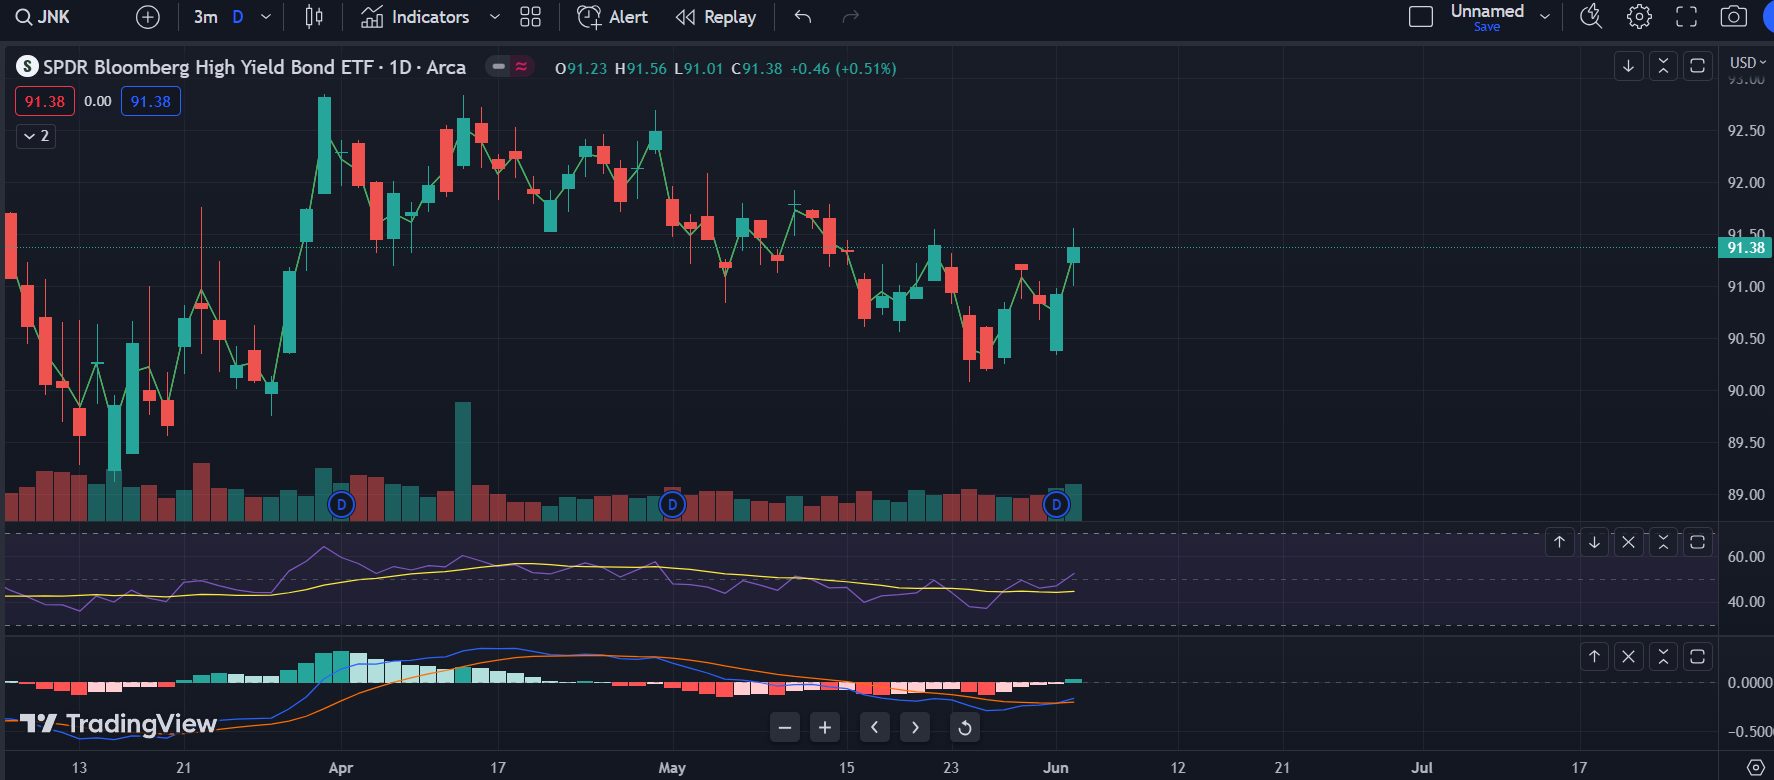Click the 0.00 spread value
1774x780 pixels.
point(98,101)
